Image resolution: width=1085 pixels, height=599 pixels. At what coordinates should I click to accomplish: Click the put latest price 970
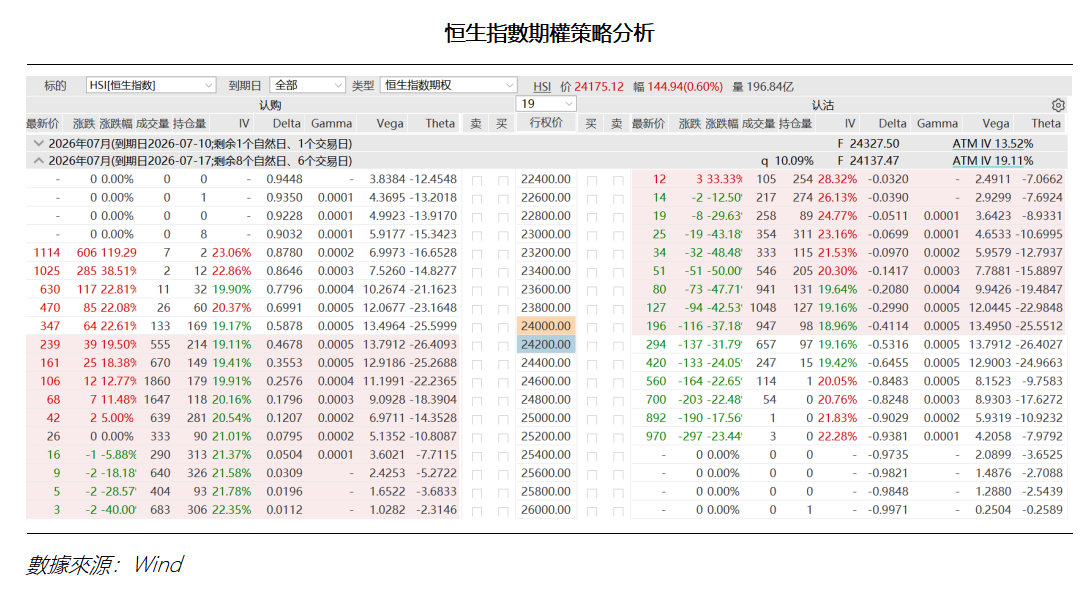click(x=656, y=436)
